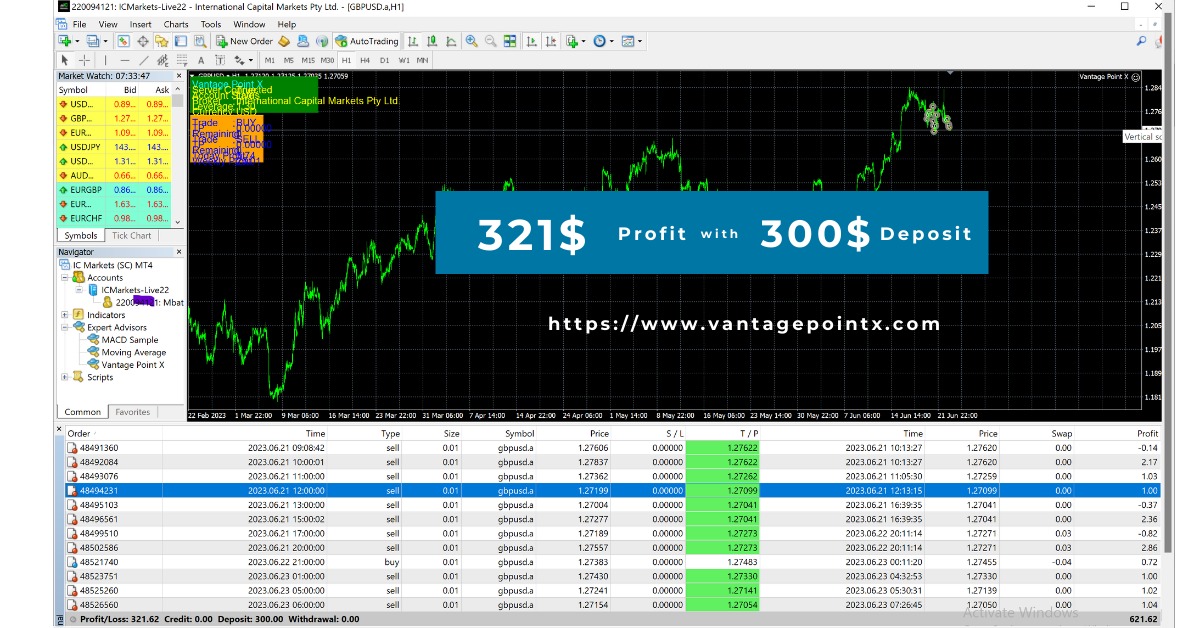Collapse the Accounts node in Navigator
The height and width of the screenshot is (628, 1200).
tap(64, 277)
